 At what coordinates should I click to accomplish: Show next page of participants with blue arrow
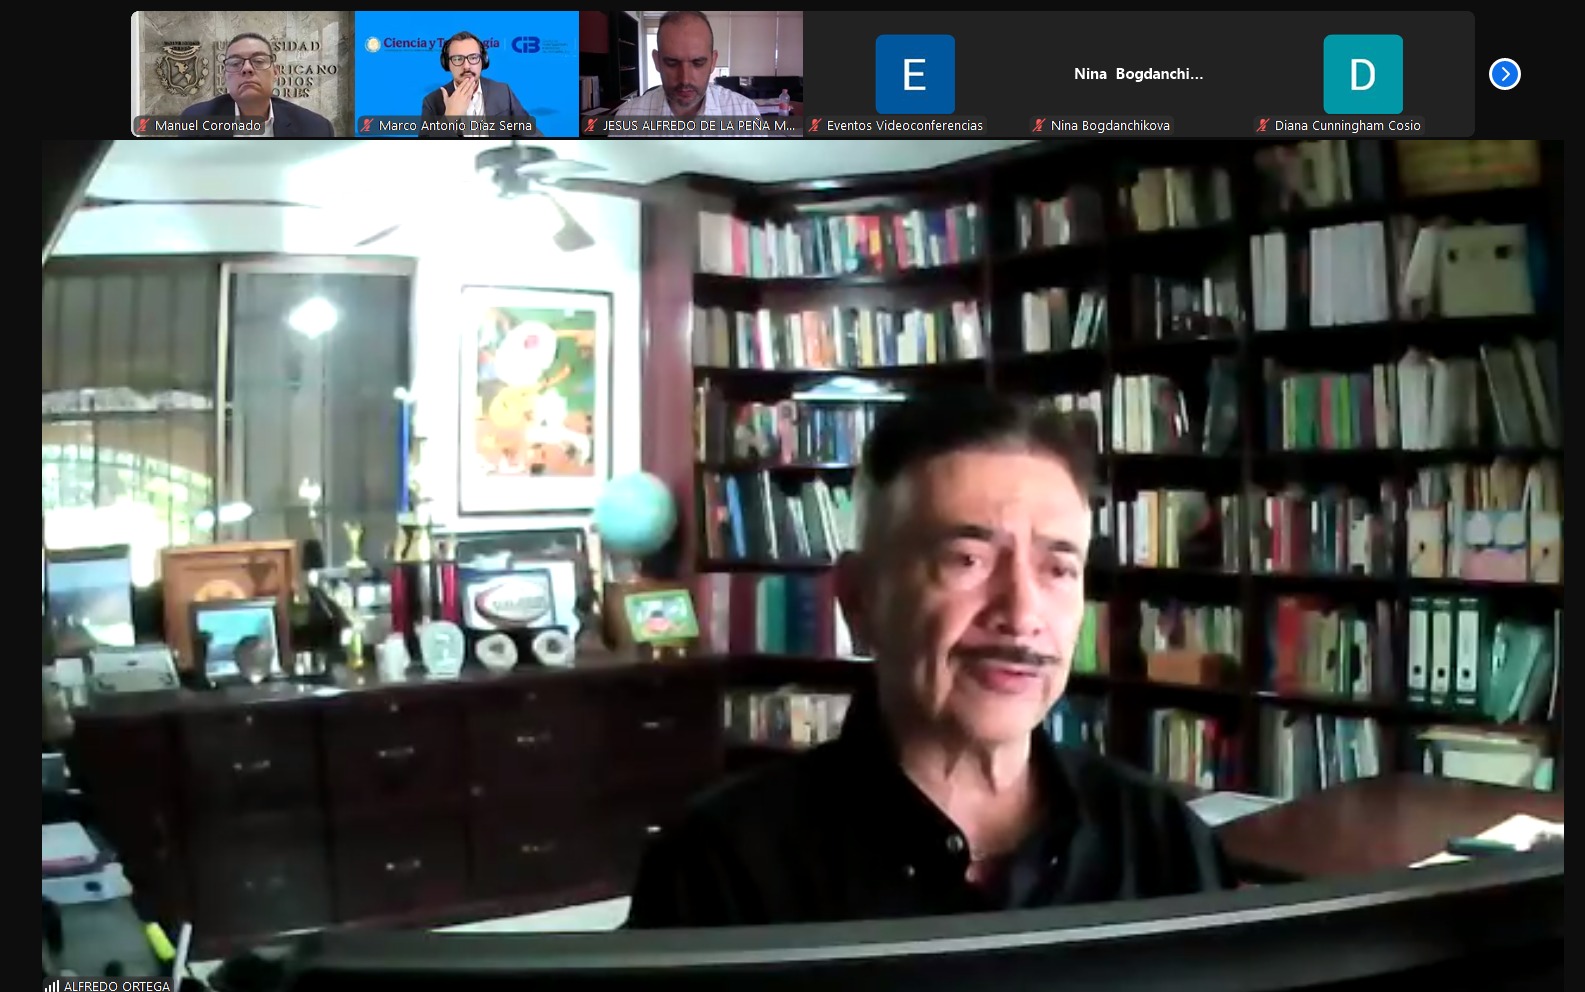1504,74
